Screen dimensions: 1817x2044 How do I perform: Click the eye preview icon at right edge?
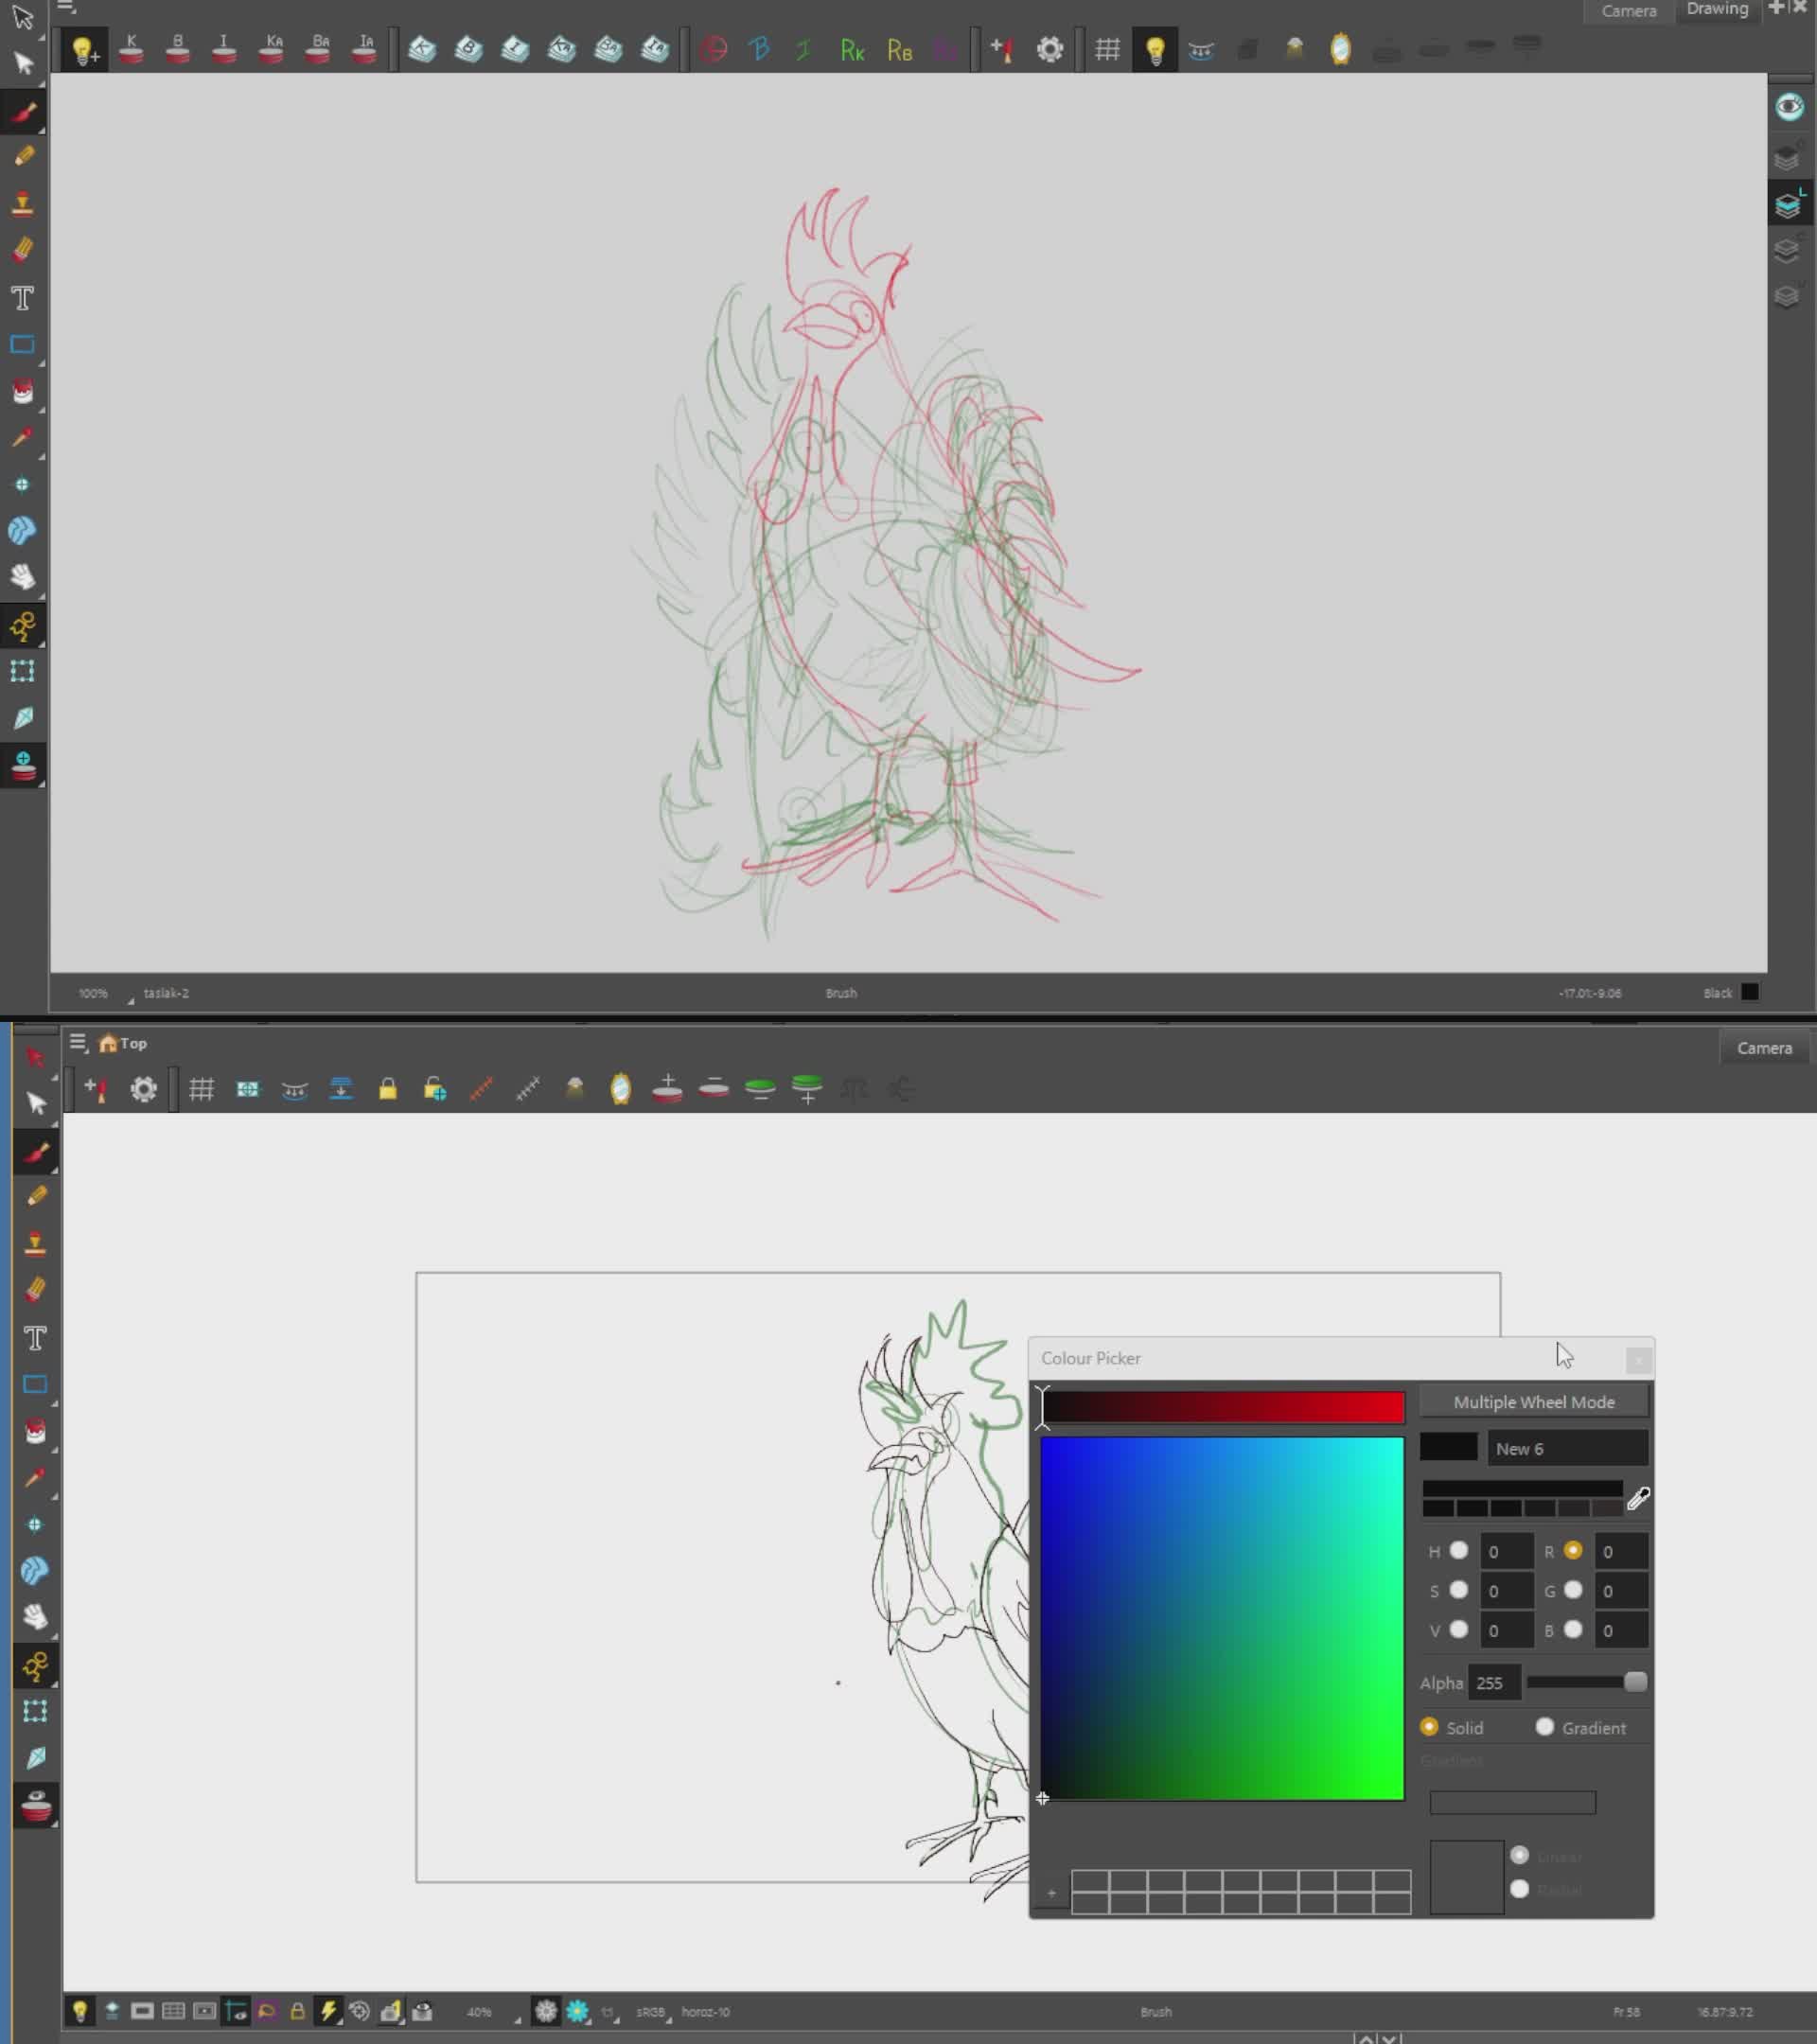tap(1789, 107)
